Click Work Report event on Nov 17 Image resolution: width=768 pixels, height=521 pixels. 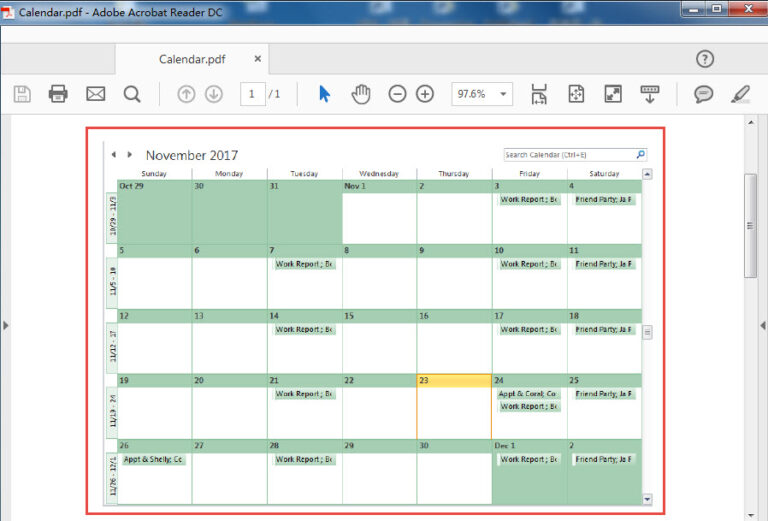529,330
